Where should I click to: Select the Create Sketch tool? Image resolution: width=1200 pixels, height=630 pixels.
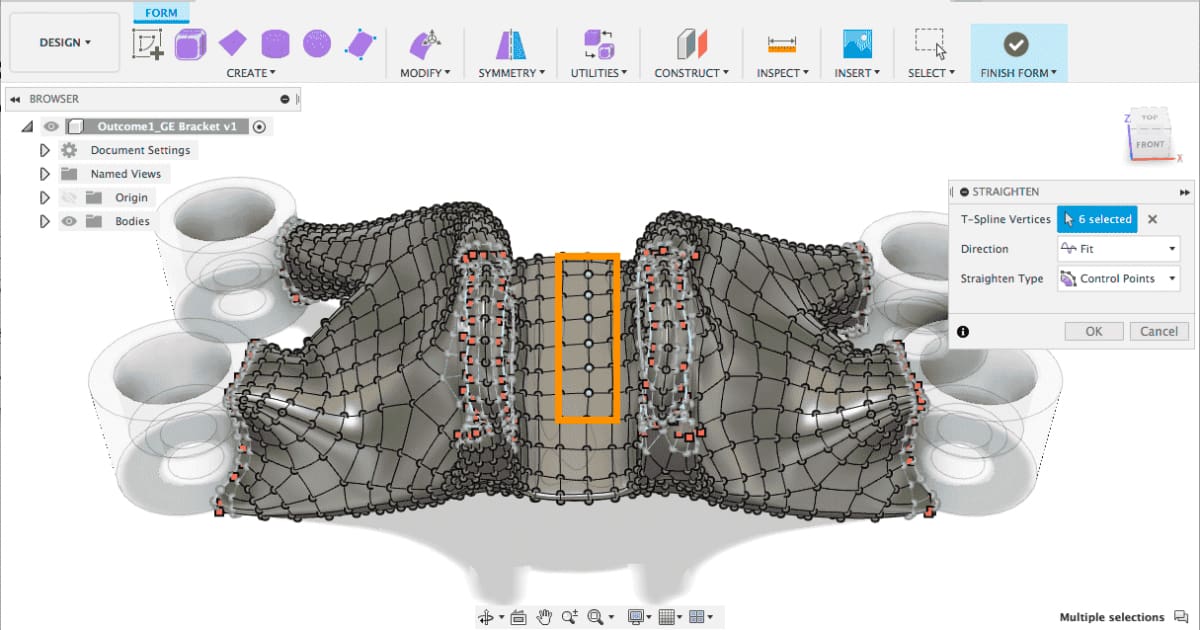pyautogui.click(x=148, y=44)
